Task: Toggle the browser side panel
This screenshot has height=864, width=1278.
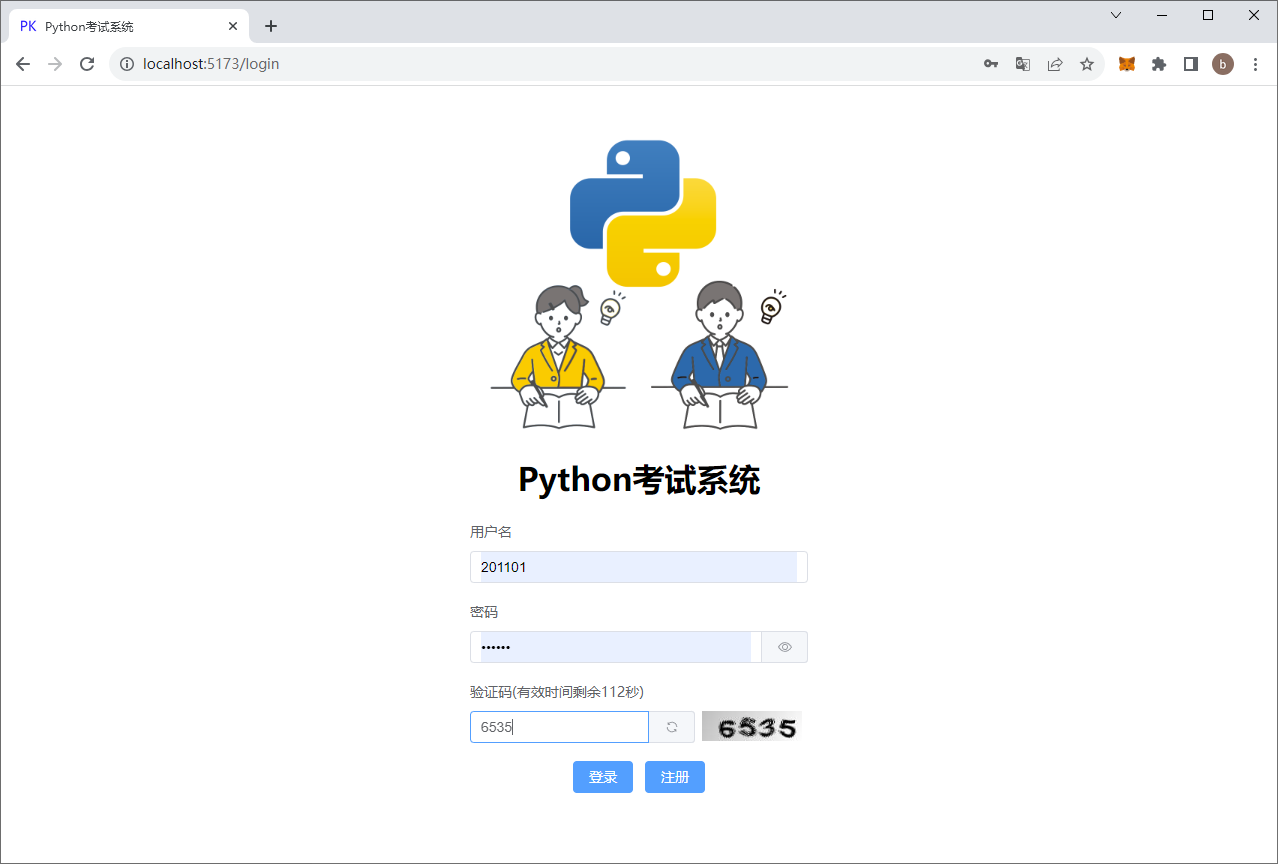Action: click(1191, 64)
